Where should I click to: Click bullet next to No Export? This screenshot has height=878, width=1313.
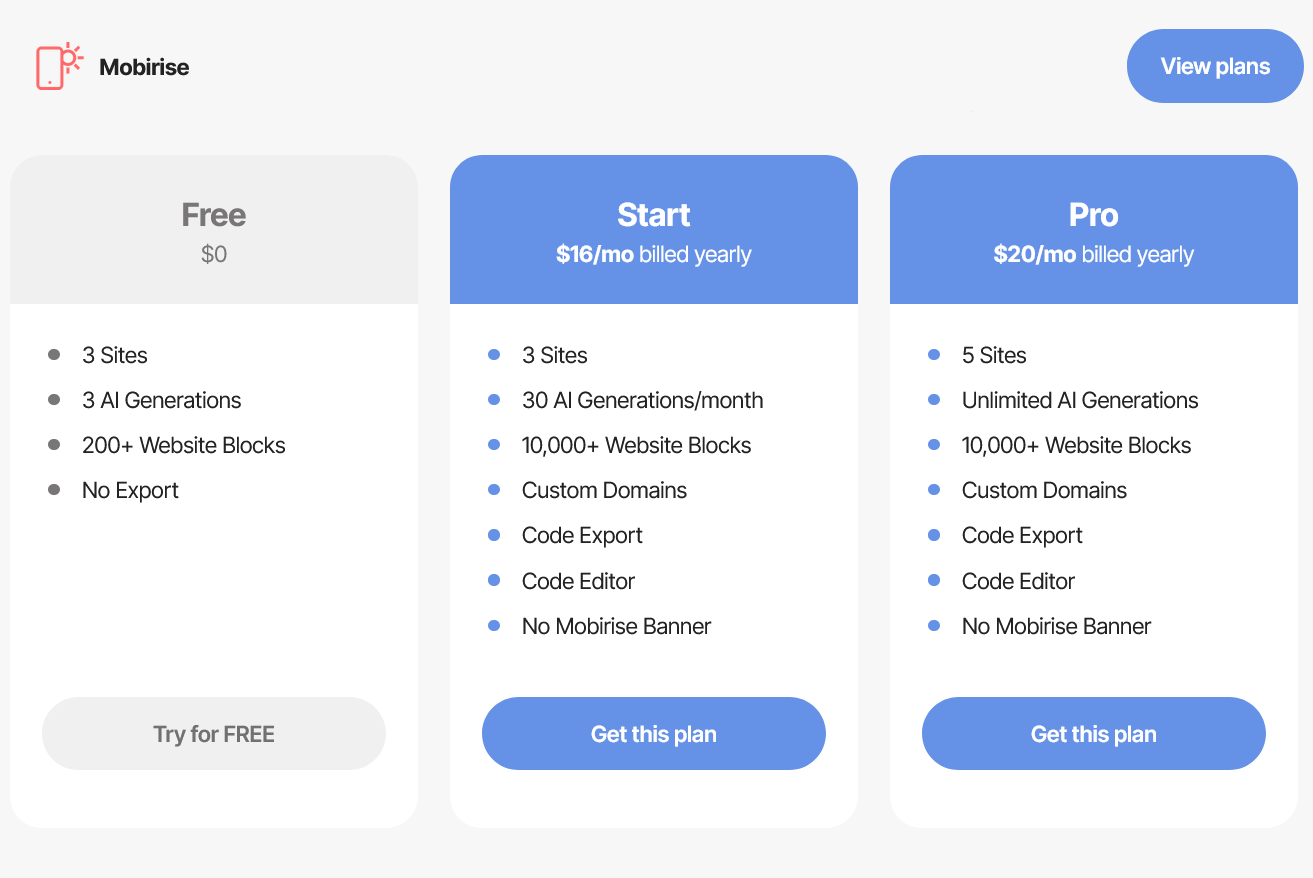pos(54,490)
